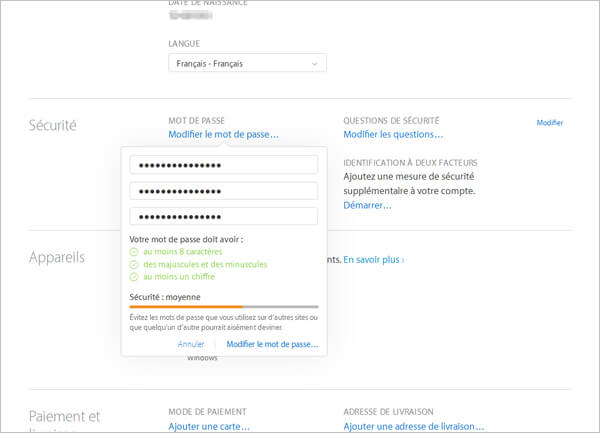
Task: Click the orange password strength bar
Action: [186, 306]
